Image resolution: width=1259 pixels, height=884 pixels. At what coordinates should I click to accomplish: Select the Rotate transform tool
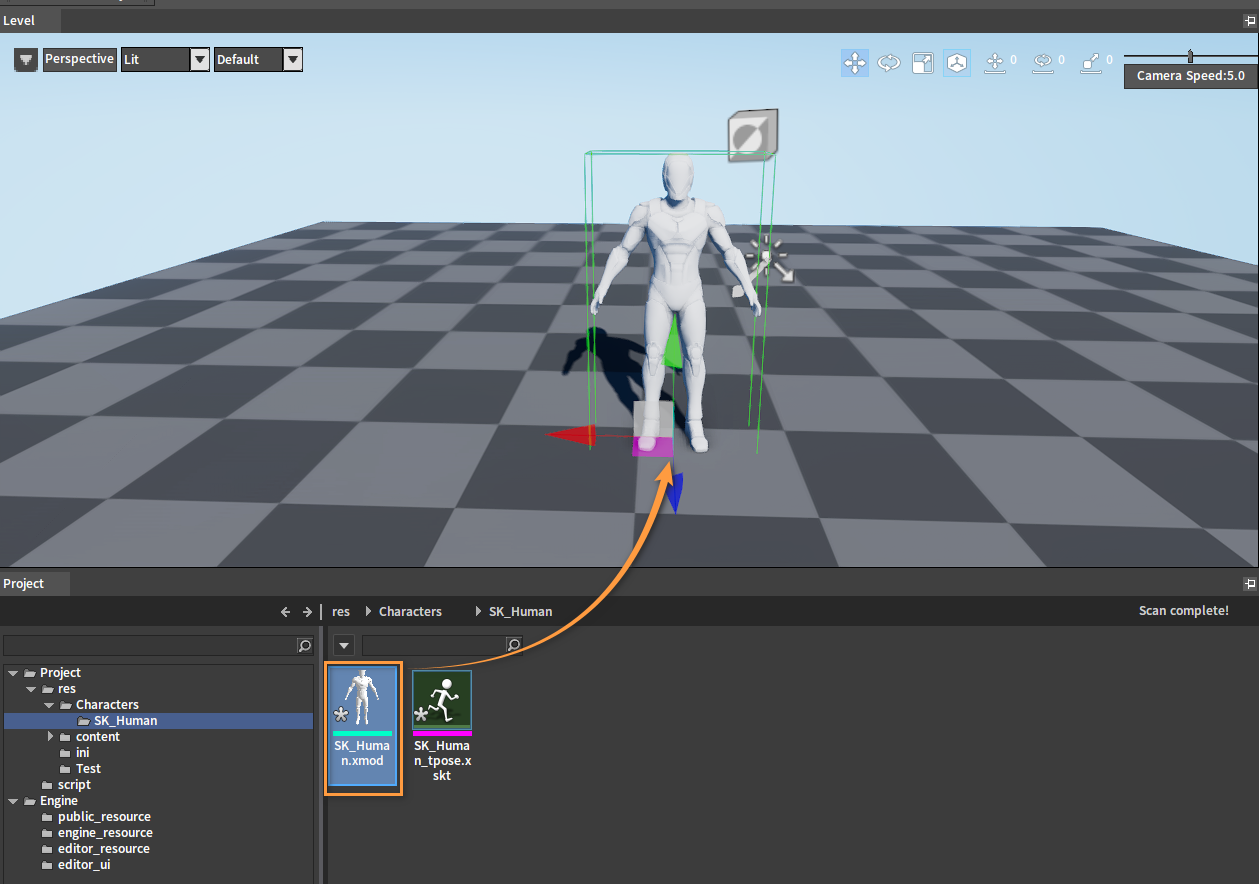point(889,63)
